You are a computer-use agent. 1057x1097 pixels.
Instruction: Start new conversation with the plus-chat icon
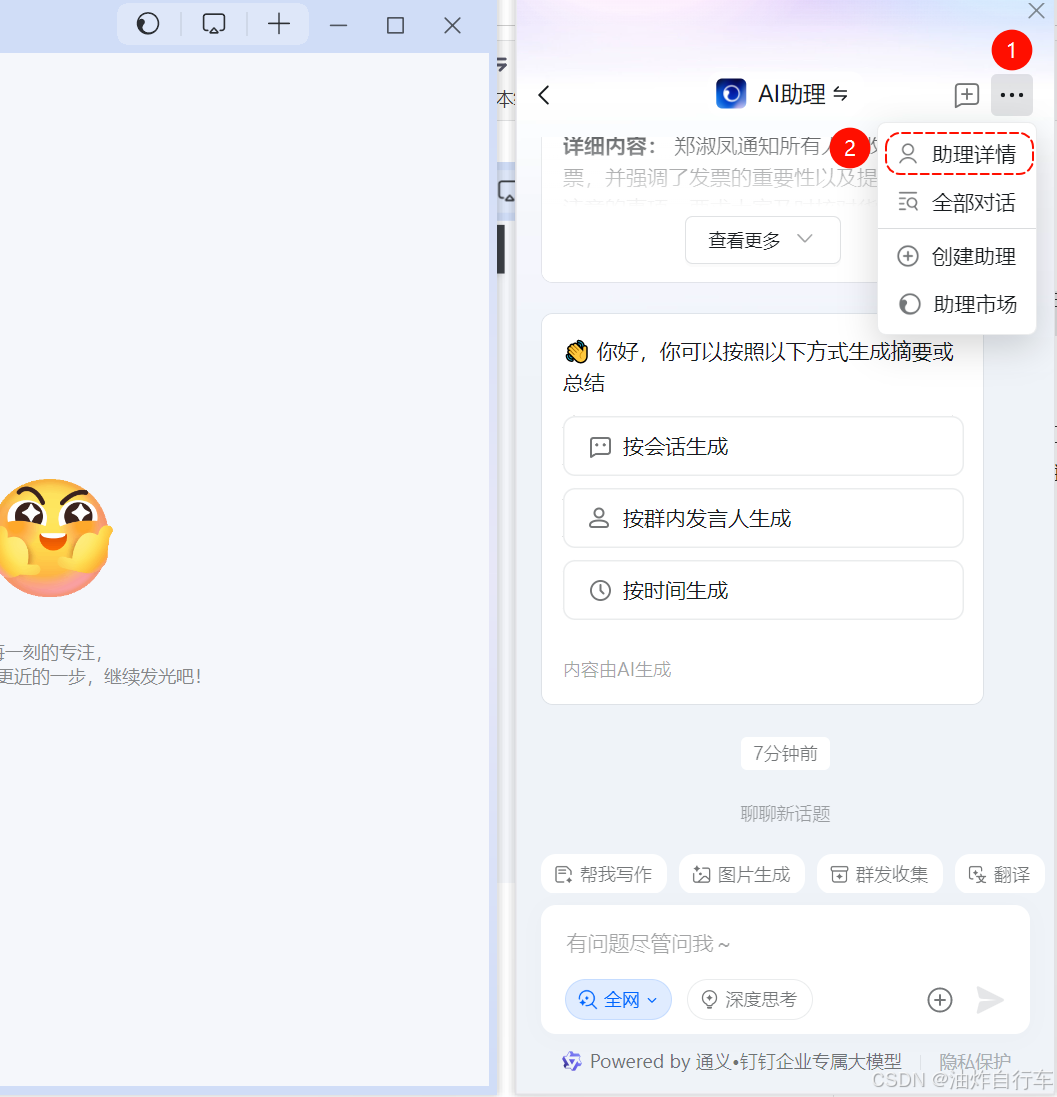pyautogui.click(x=967, y=95)
